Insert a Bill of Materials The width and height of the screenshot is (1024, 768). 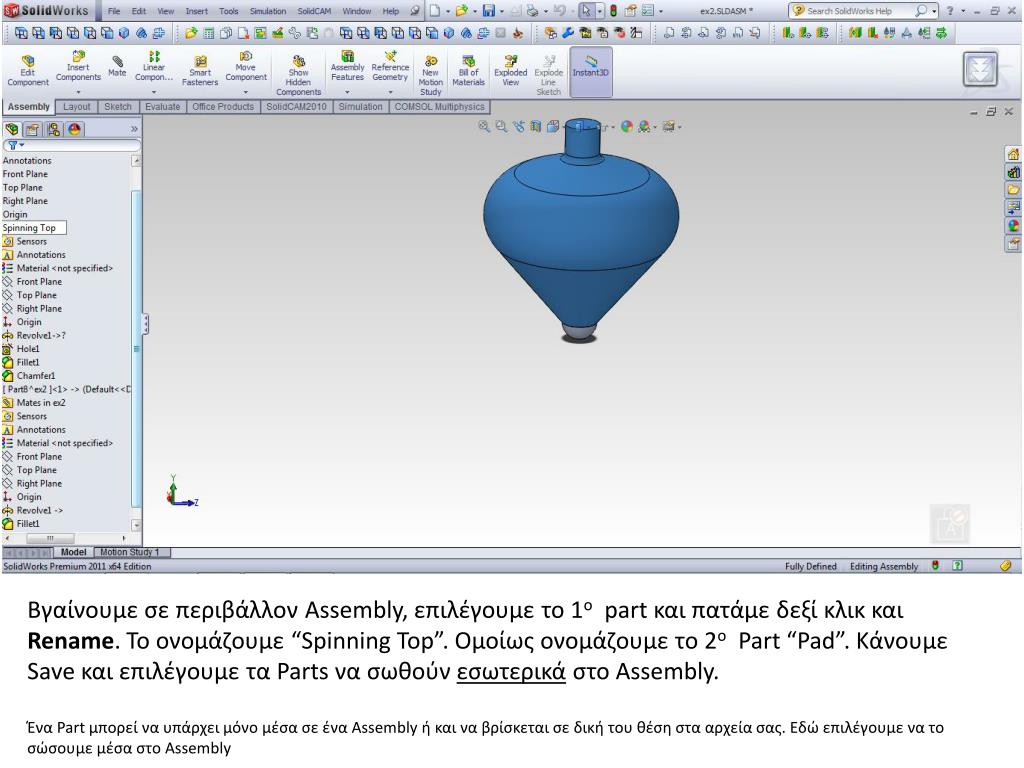click(468, 71)
